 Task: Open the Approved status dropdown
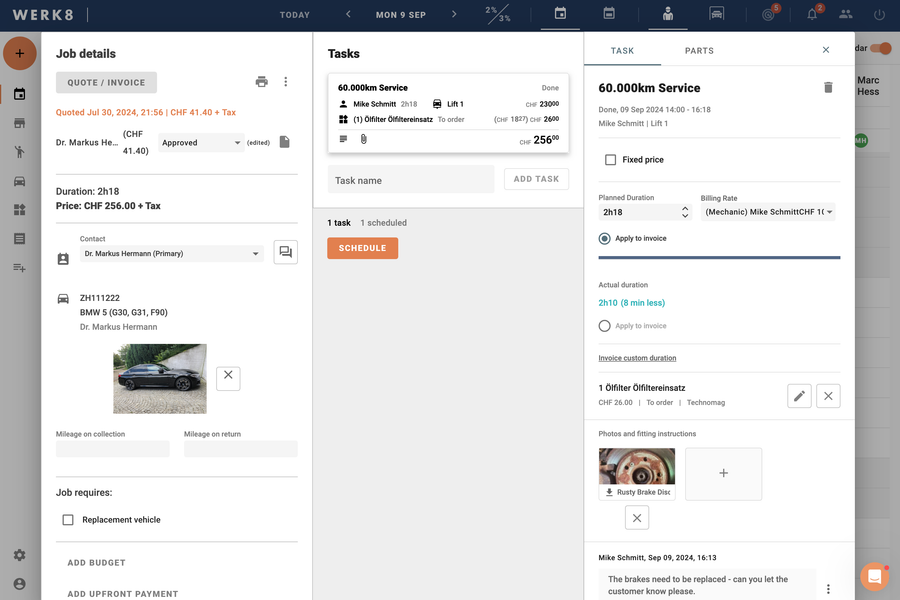(201, 143)
